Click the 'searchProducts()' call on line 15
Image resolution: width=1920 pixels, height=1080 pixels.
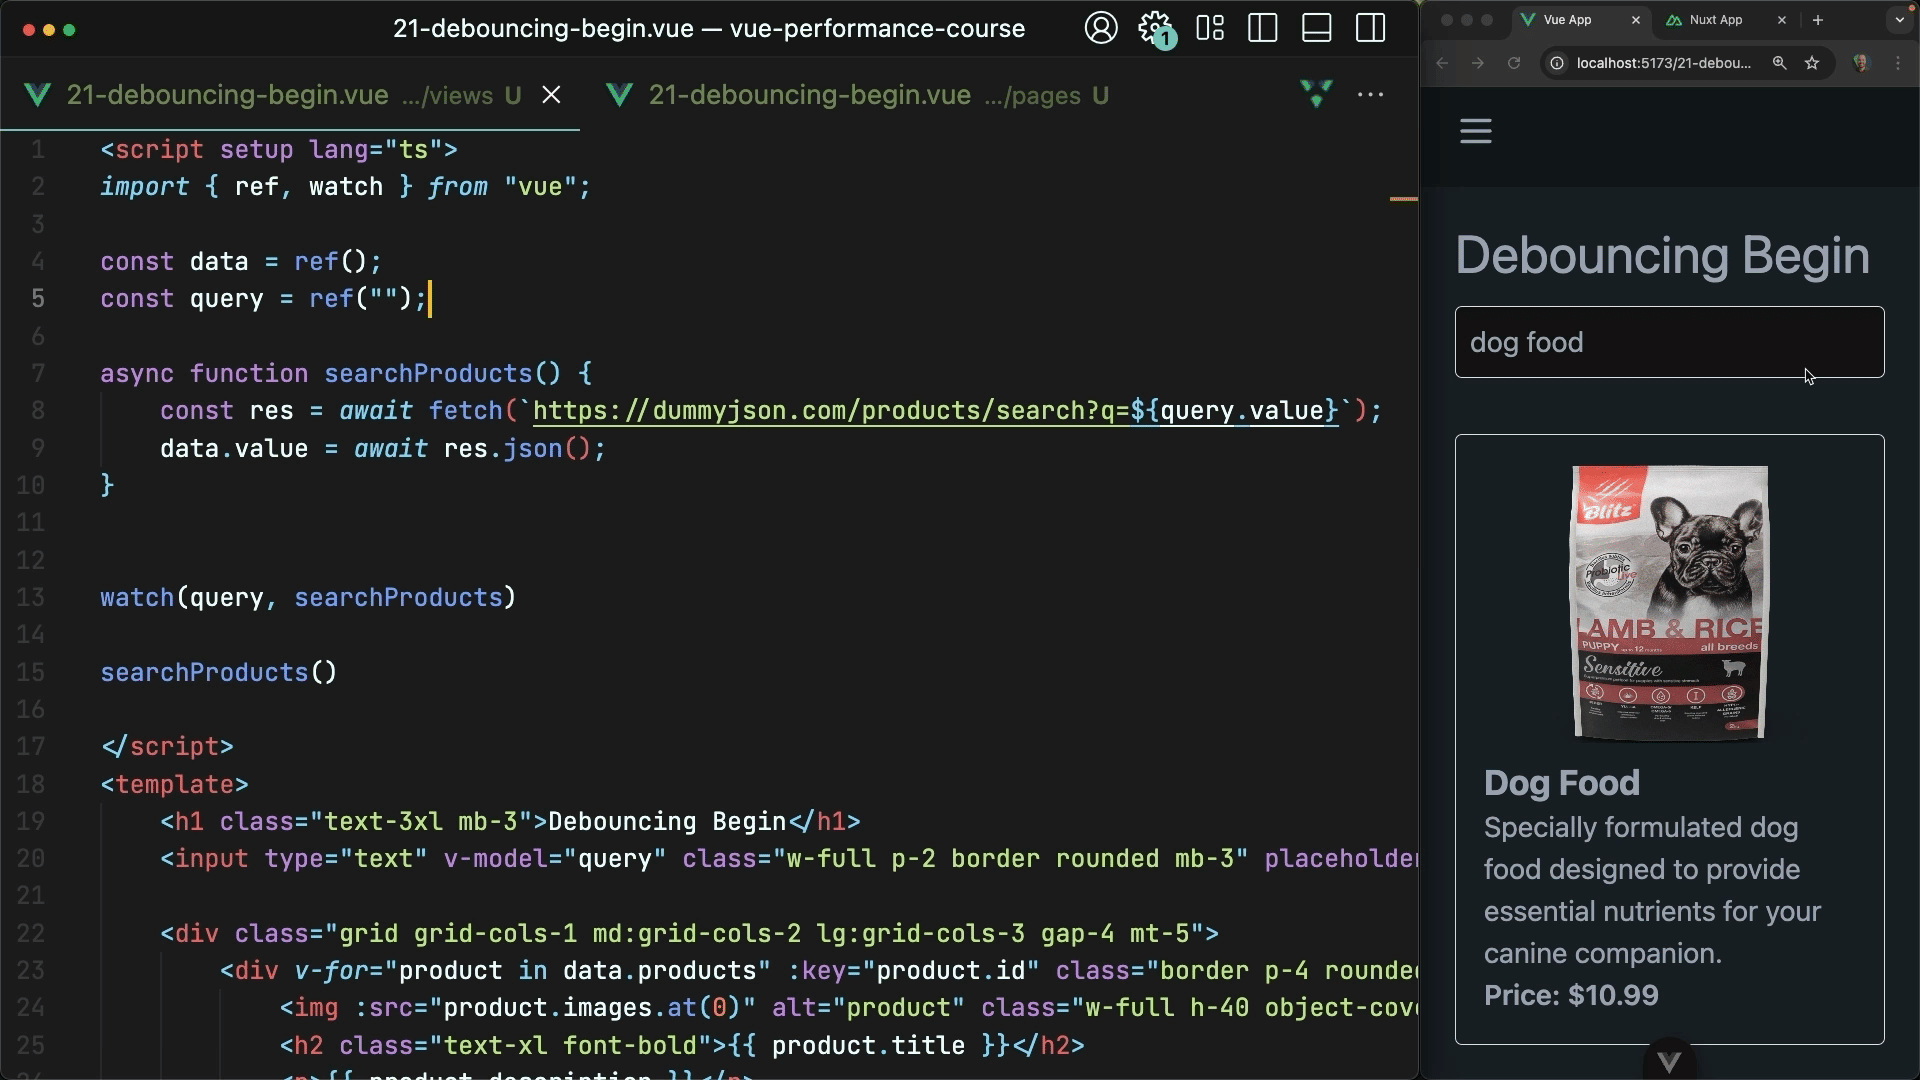[219, 673]
